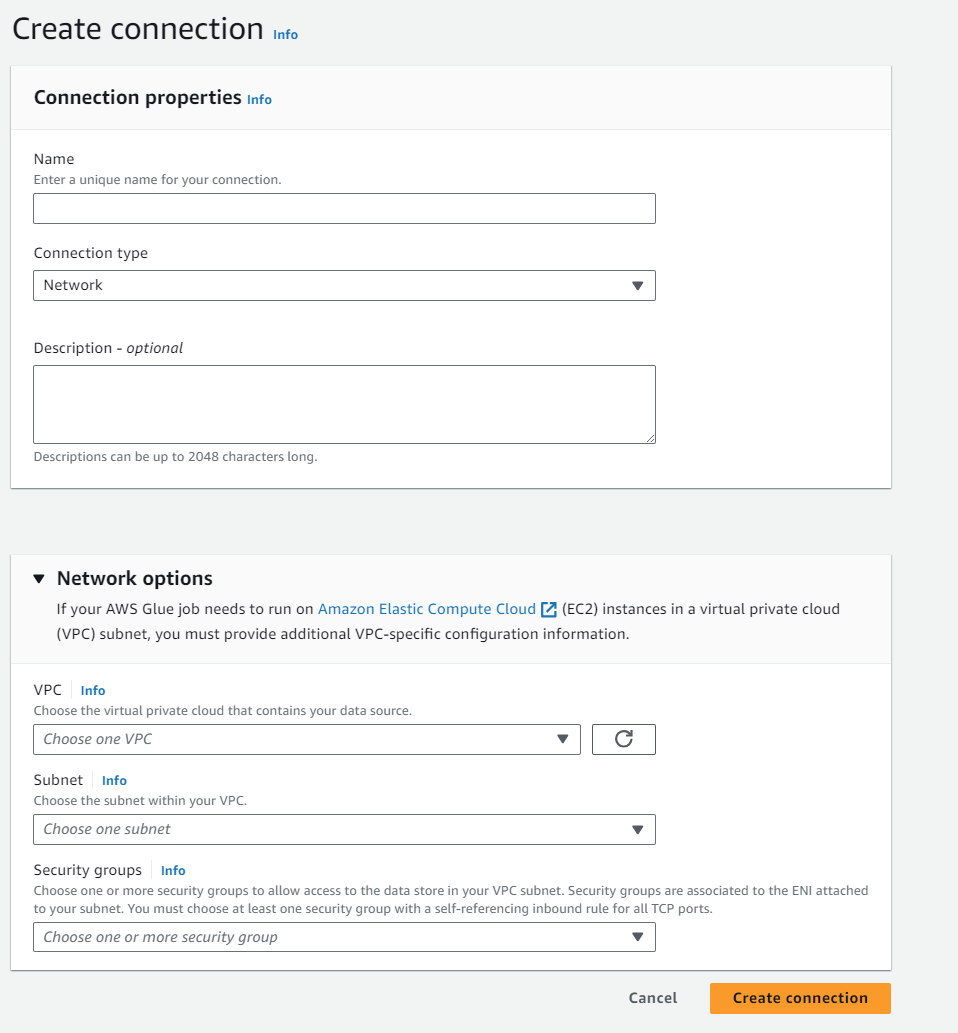Click the Cancel button
Viewport: 958px width, 1033px height.
point(652,997)
